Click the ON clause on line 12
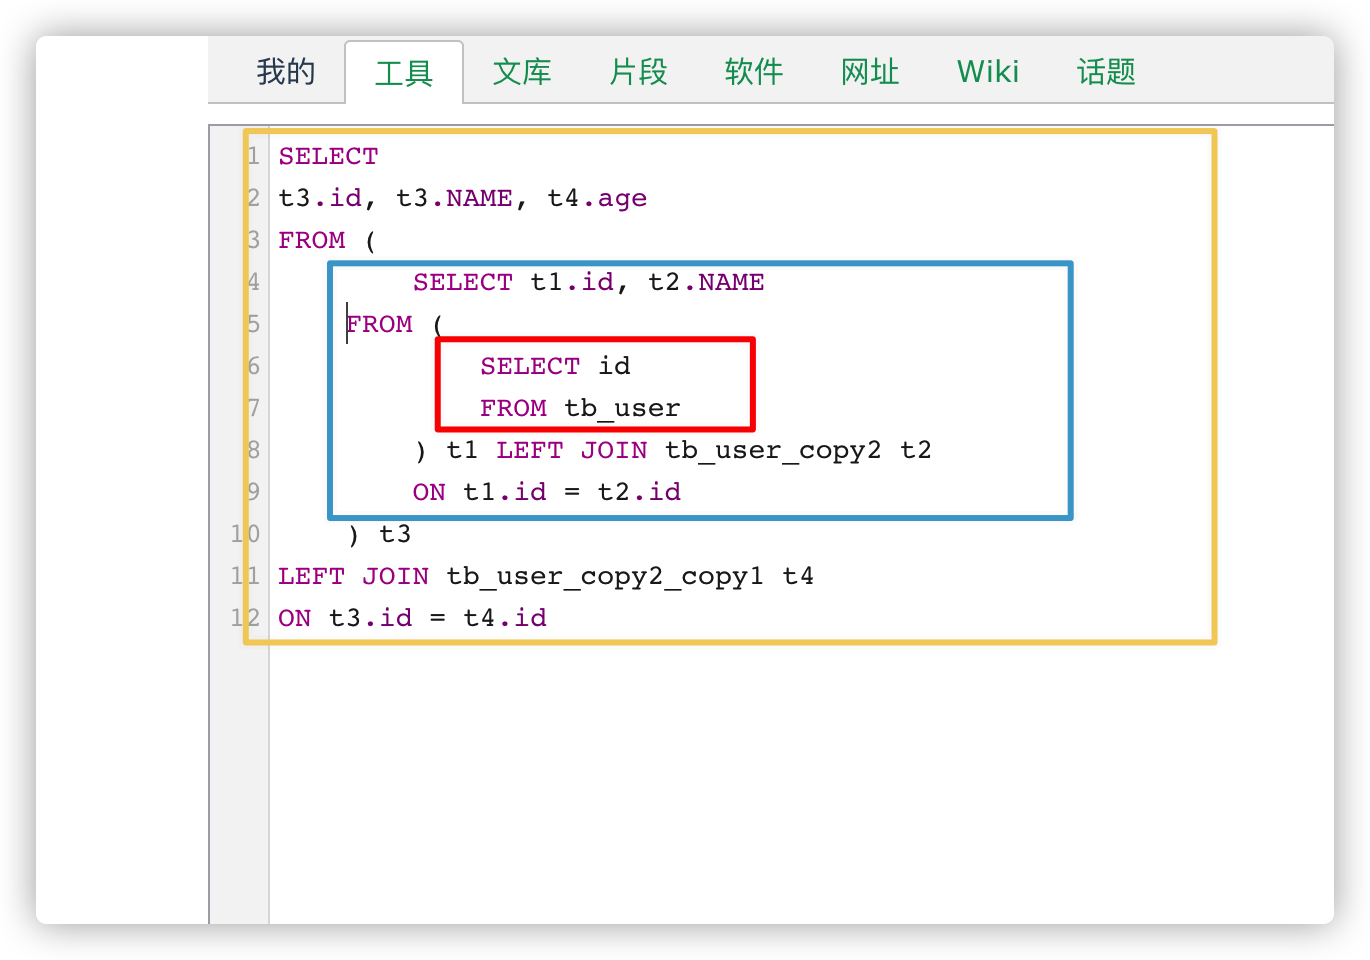The height and width of the screenshot is (960, 1370). coord(294,618)
